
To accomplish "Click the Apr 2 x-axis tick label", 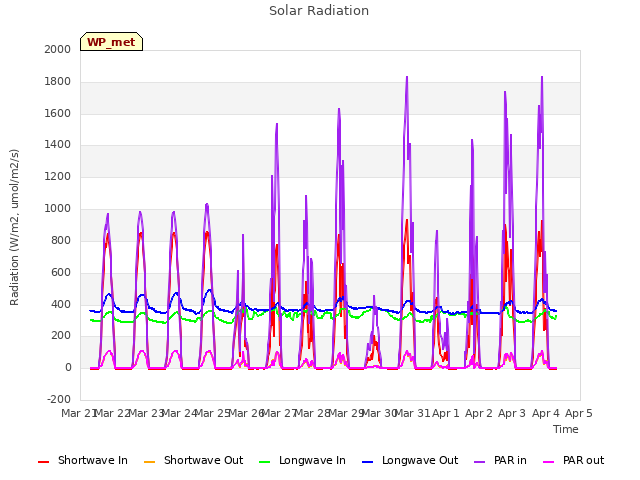I will [x=479, y=413].
